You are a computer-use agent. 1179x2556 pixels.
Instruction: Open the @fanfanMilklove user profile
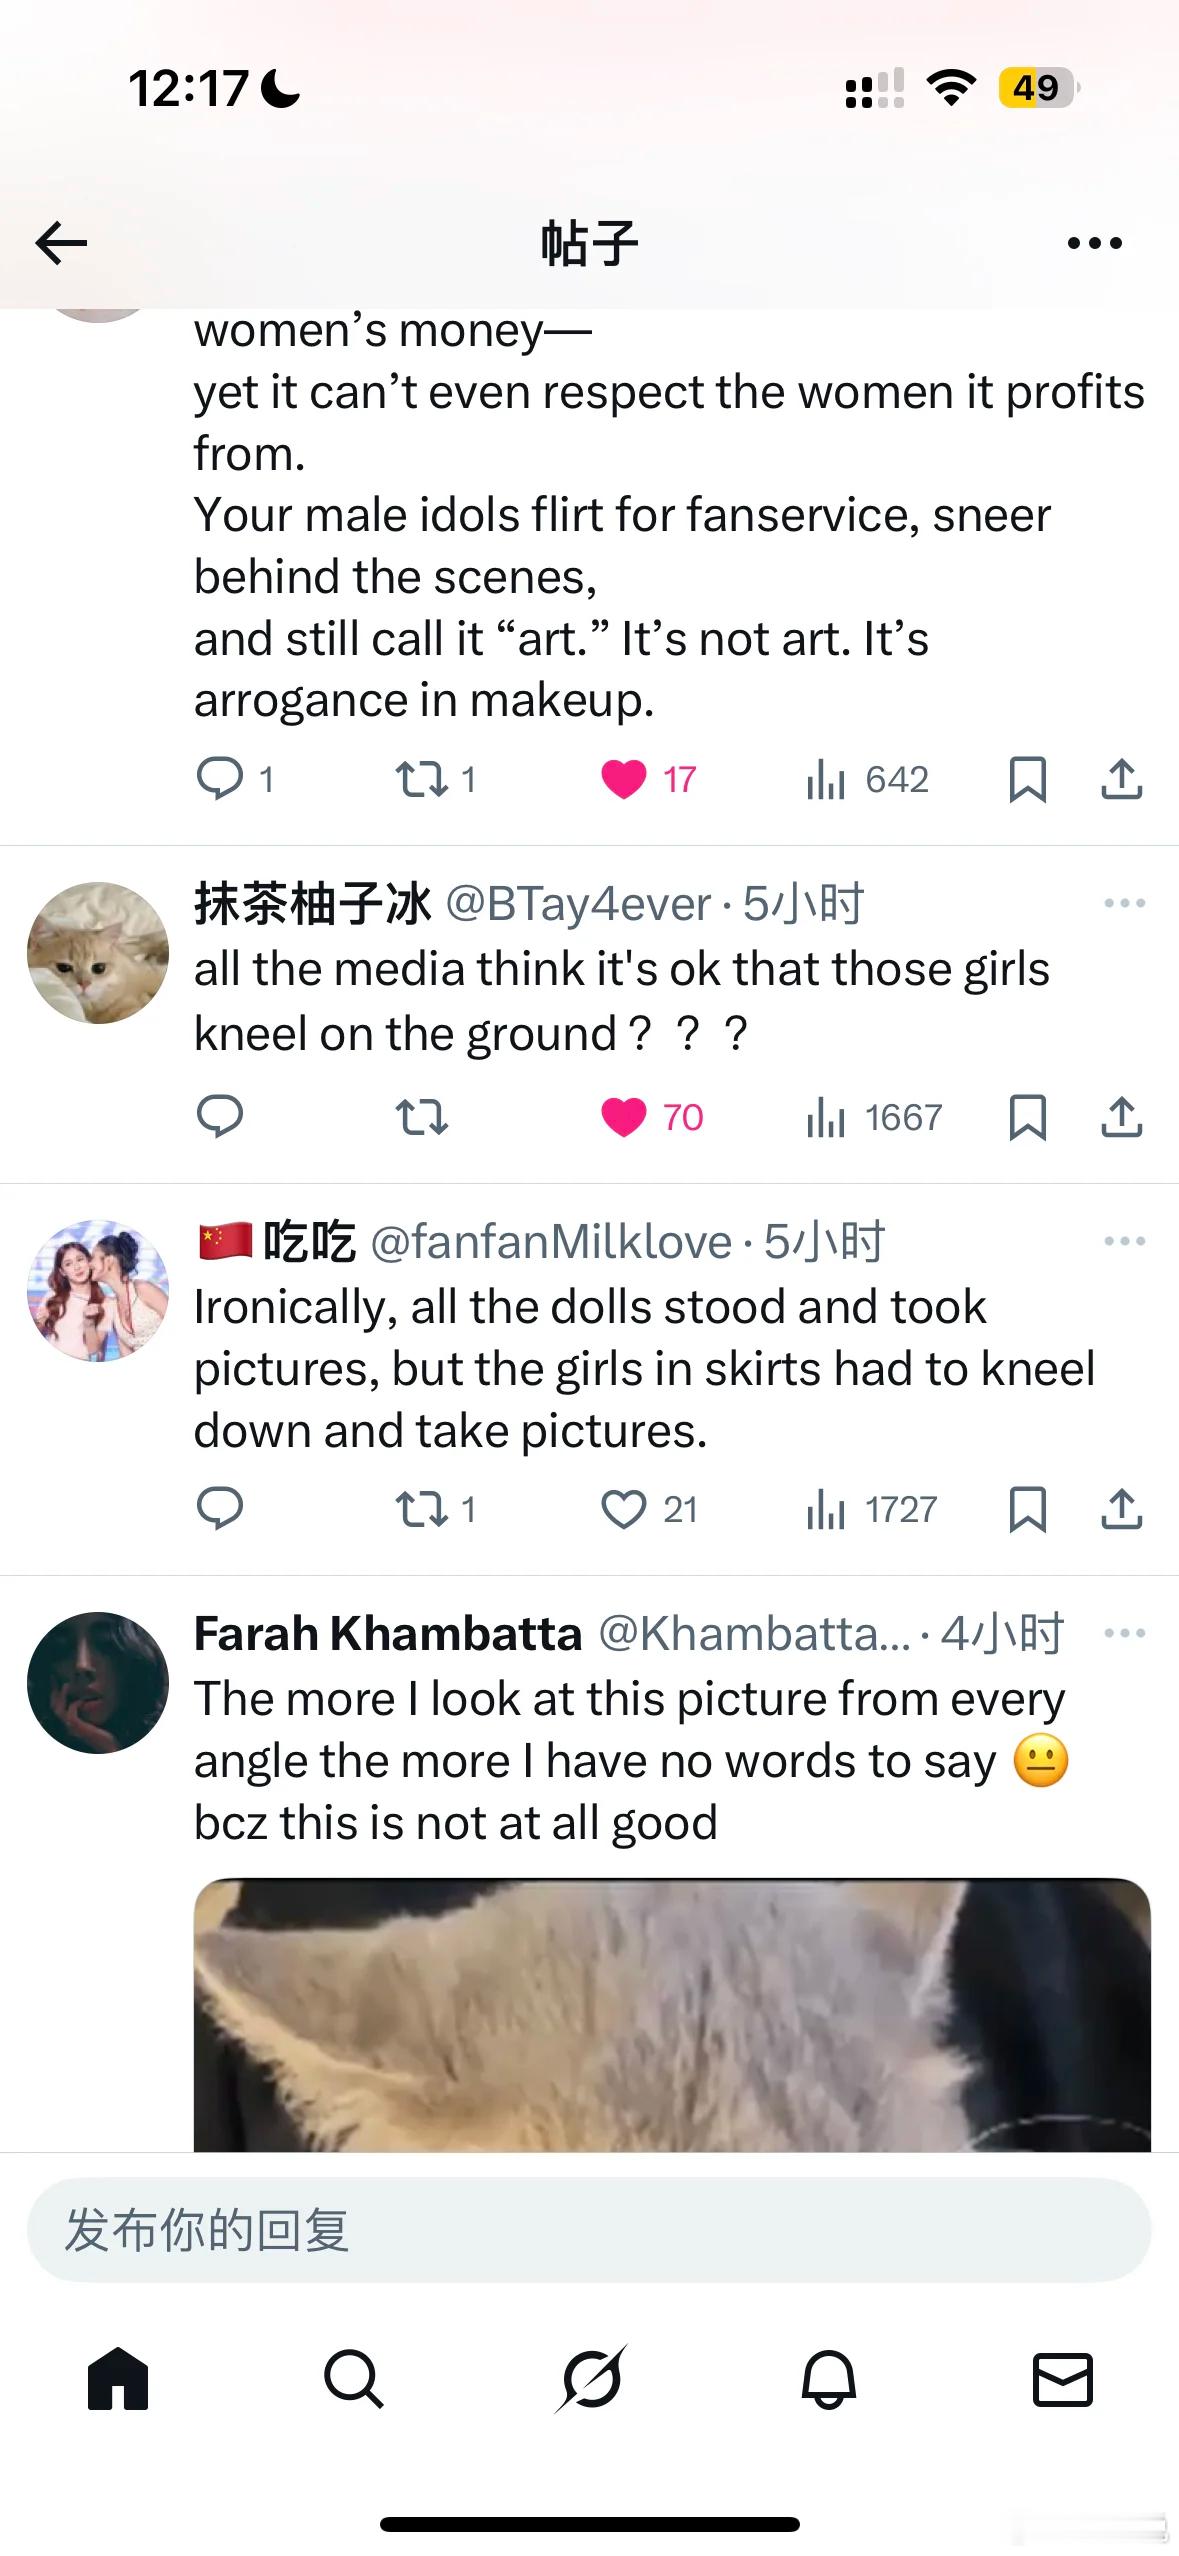click(x=97, y=1290)
